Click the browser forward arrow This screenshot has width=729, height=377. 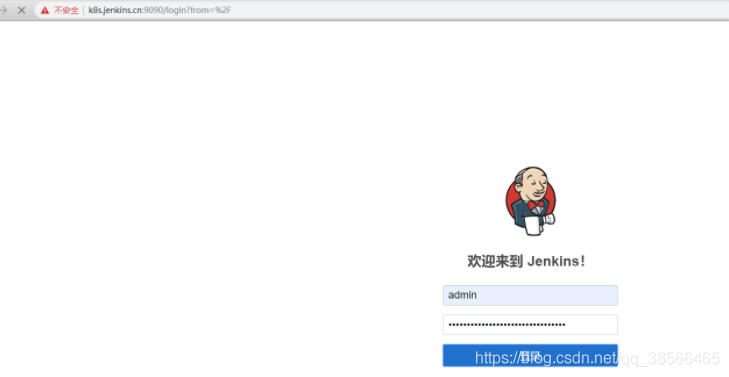pyautogui.click(x=4, y=10)
